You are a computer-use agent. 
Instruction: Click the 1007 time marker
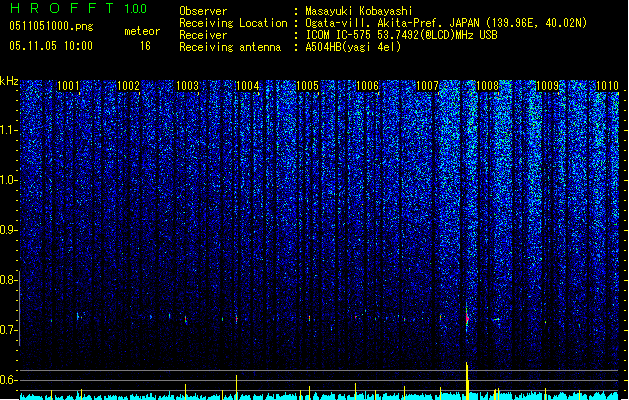click(x=428, y=85)
